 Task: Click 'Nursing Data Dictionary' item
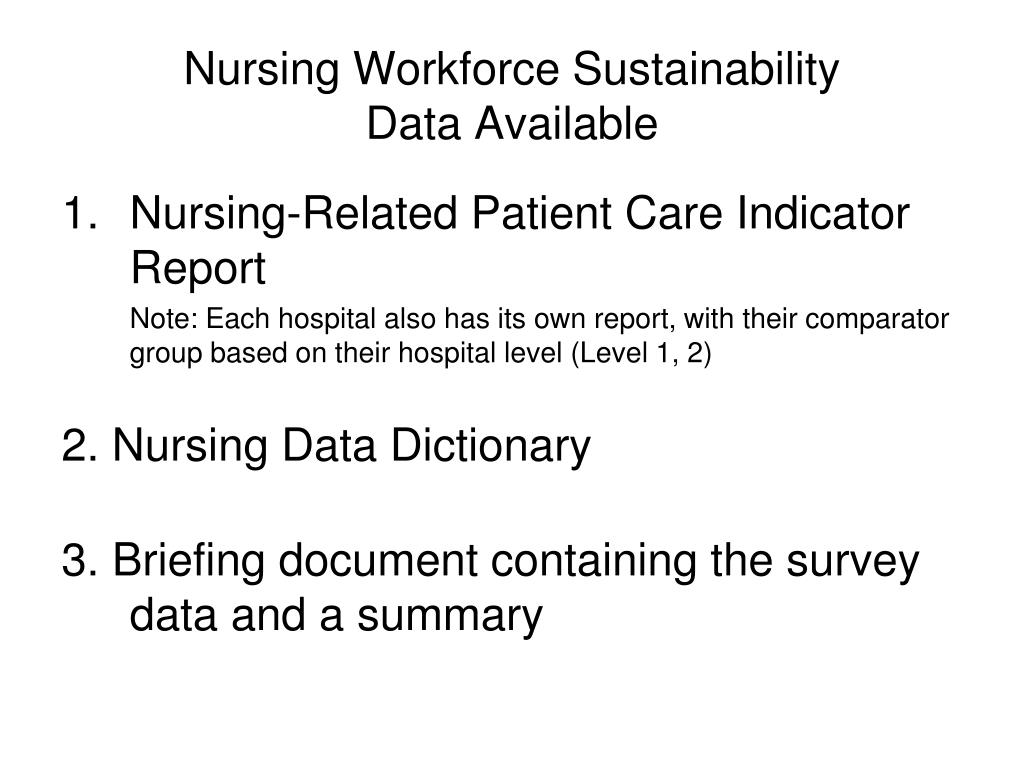click(351, 448)
